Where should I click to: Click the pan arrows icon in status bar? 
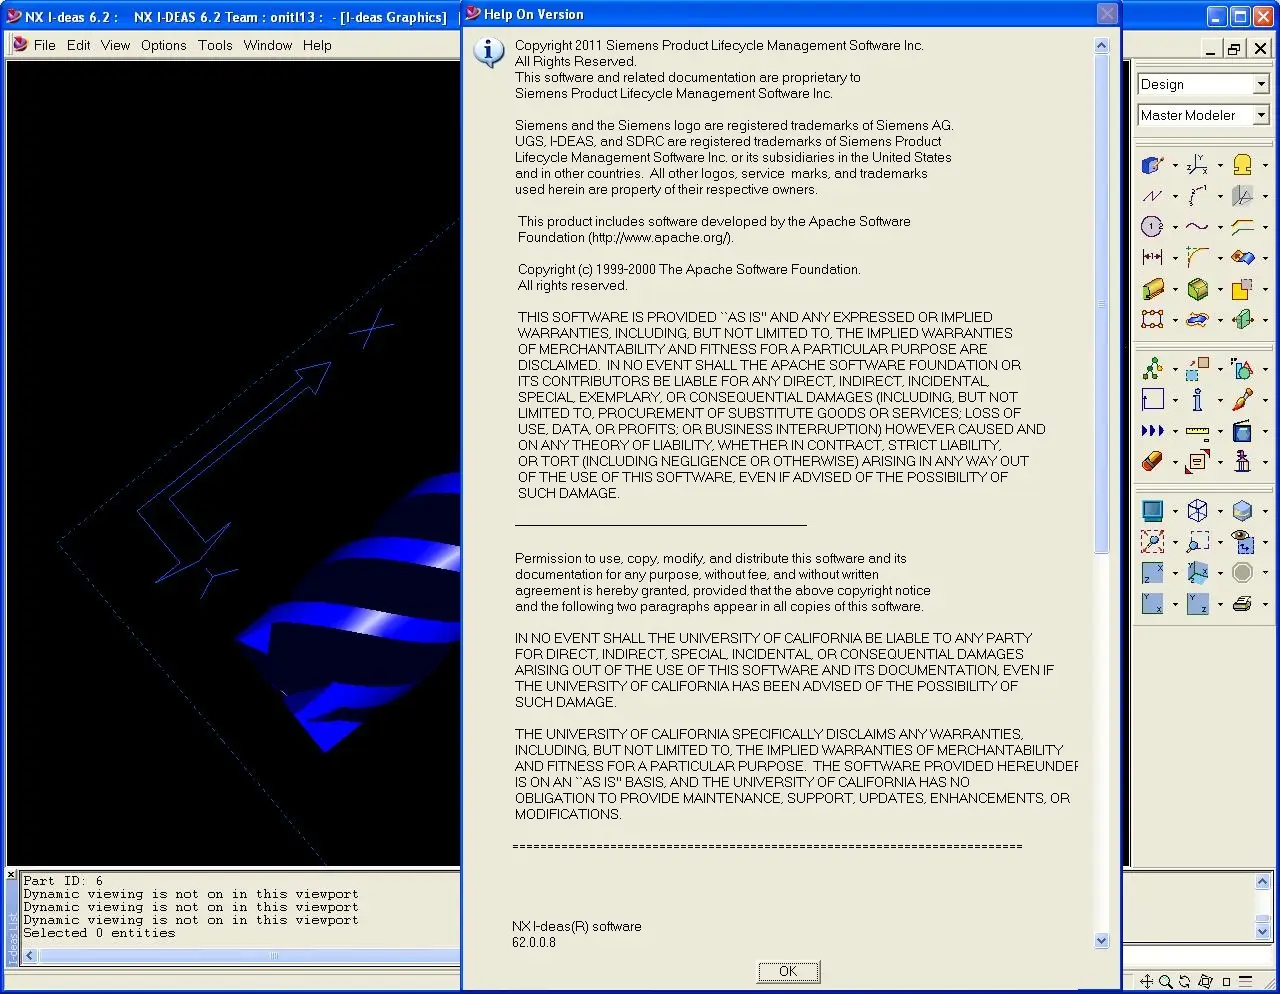[x=1147, y=982]
